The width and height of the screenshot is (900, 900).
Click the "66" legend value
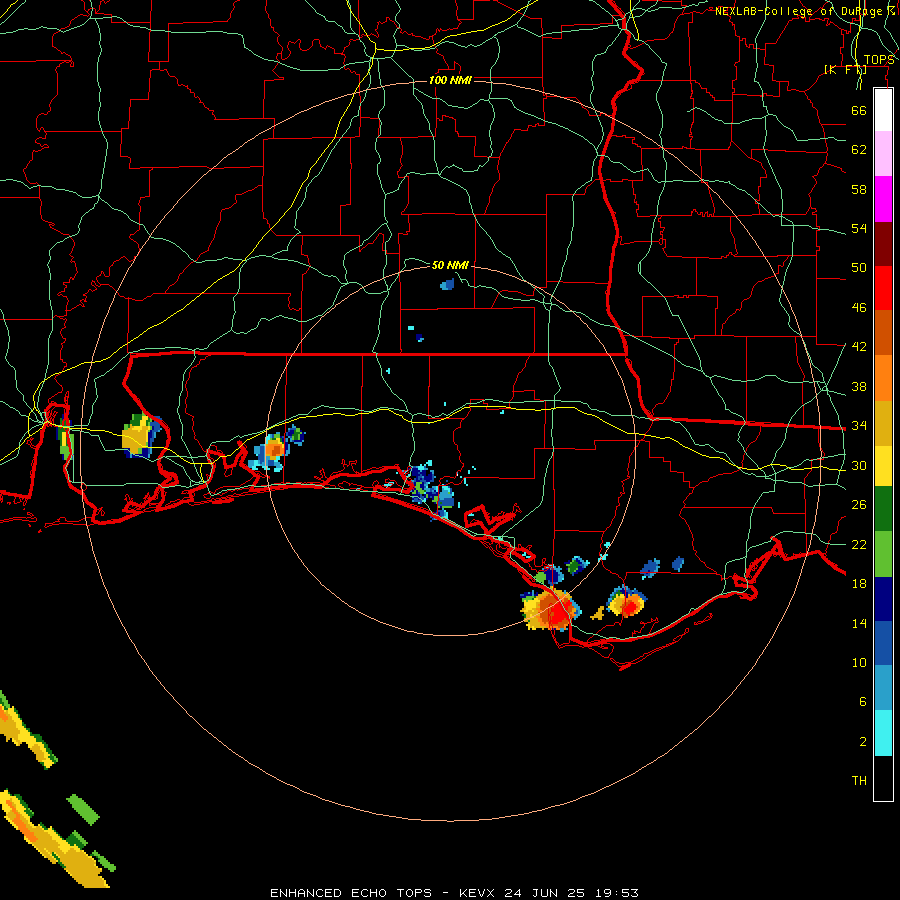click(x=859, y=110)
